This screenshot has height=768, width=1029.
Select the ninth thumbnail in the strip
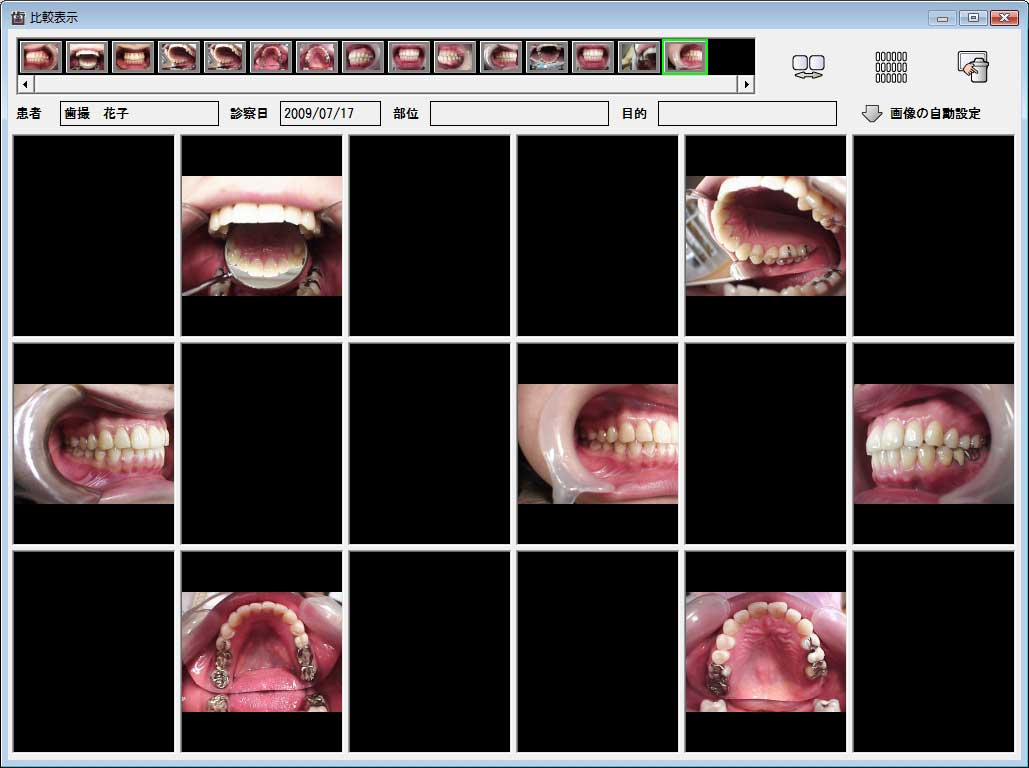click(408, 56)
